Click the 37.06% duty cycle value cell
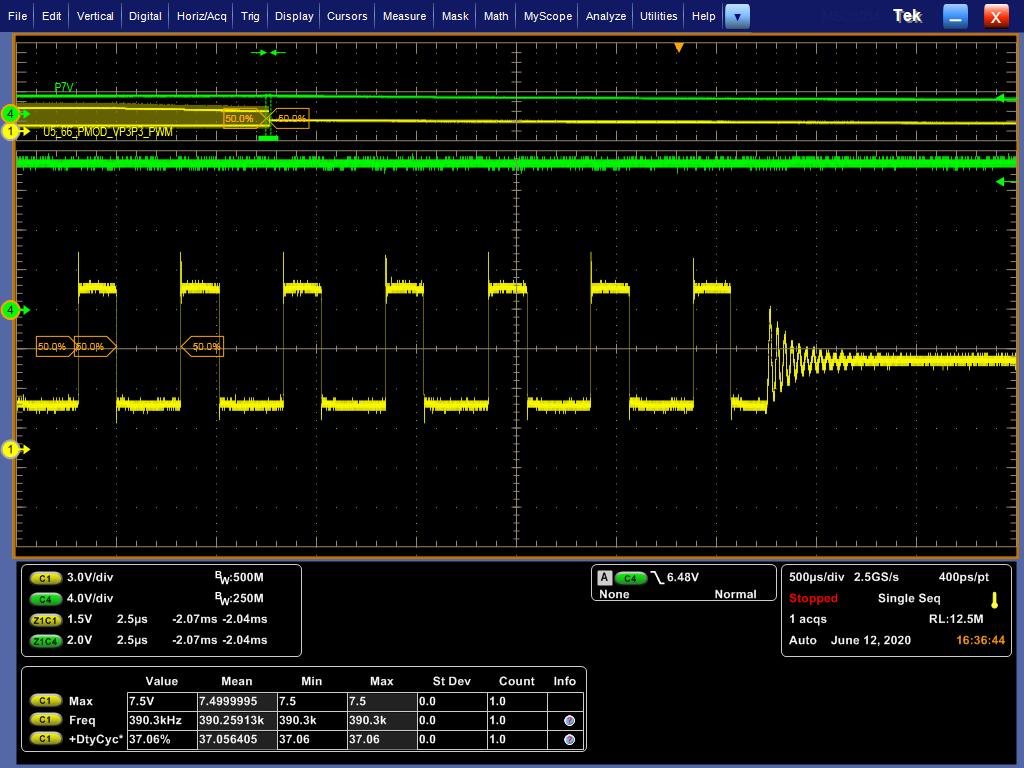Screen dimensions: 1024x768 click(x=162, y=739)
